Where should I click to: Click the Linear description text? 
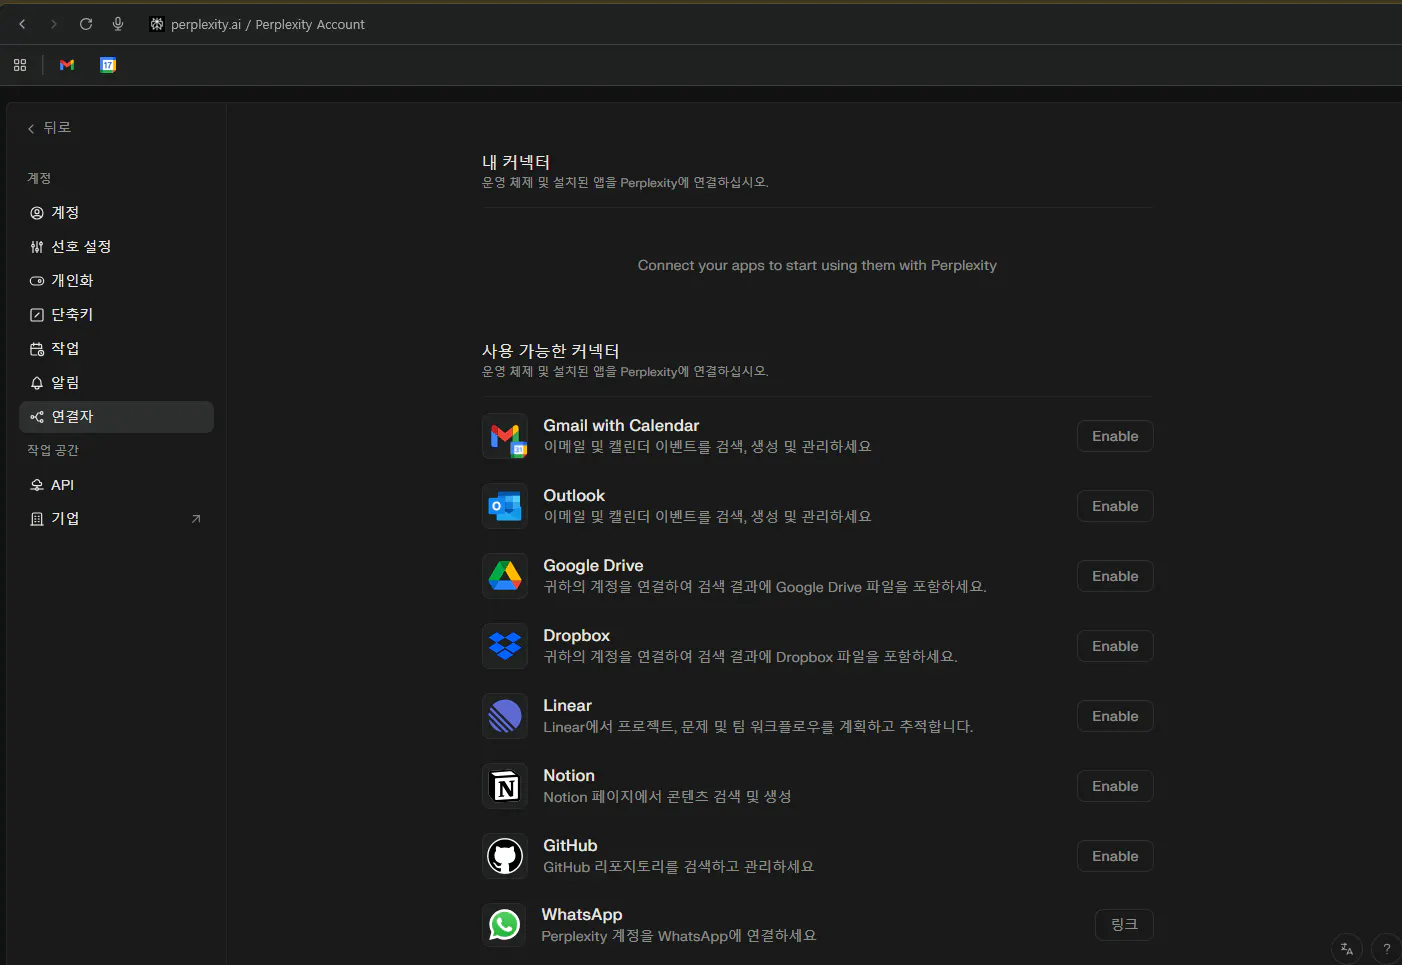coord(758,727)
